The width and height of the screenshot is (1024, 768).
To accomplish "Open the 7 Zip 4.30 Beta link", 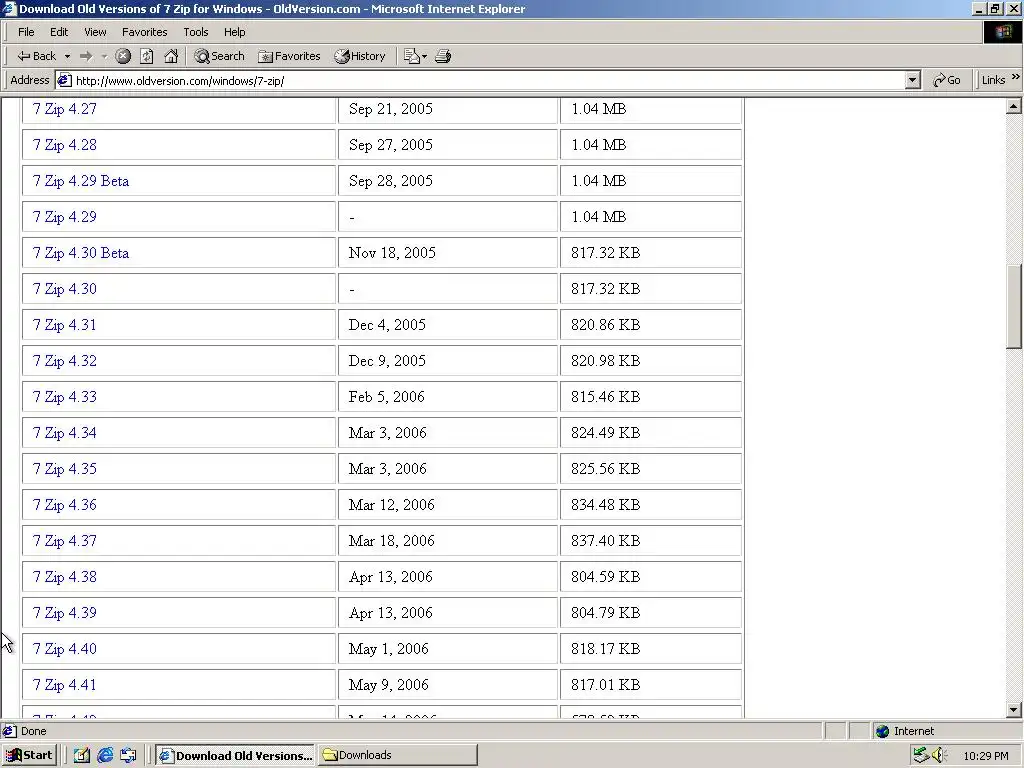I will click(81, 253).
